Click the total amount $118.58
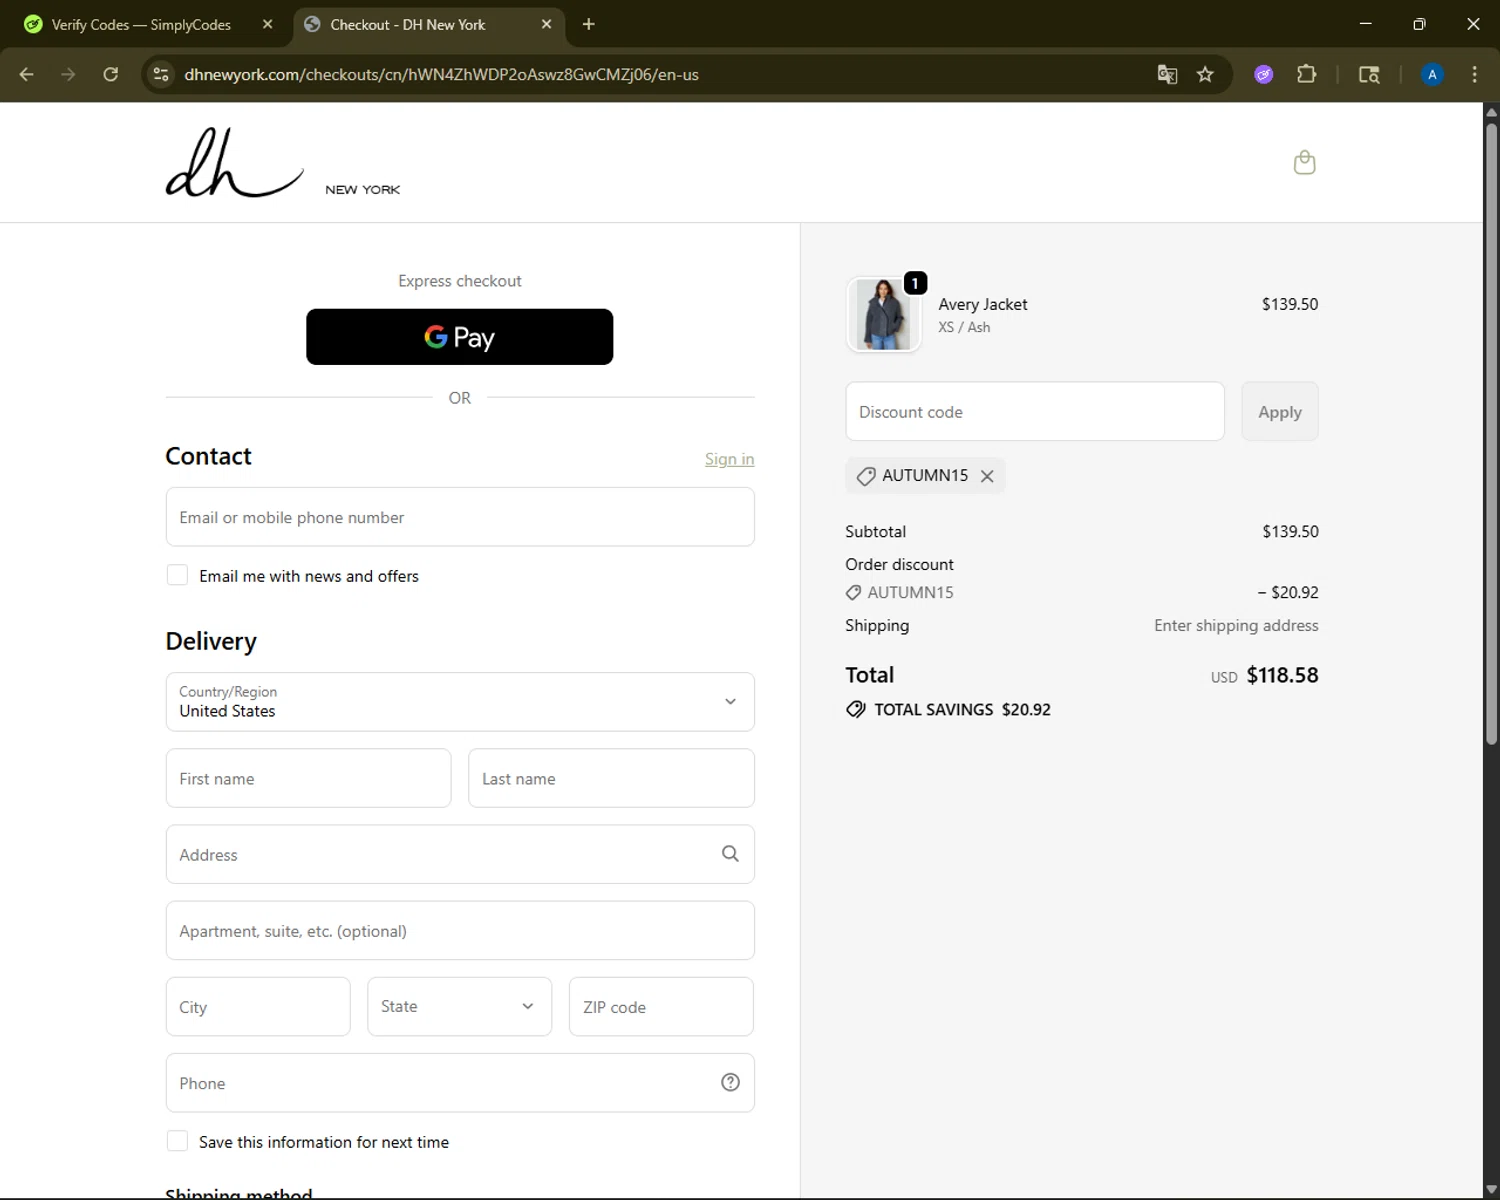The height and width of the screenshot is (1200, 1500). pos(1282,675)
